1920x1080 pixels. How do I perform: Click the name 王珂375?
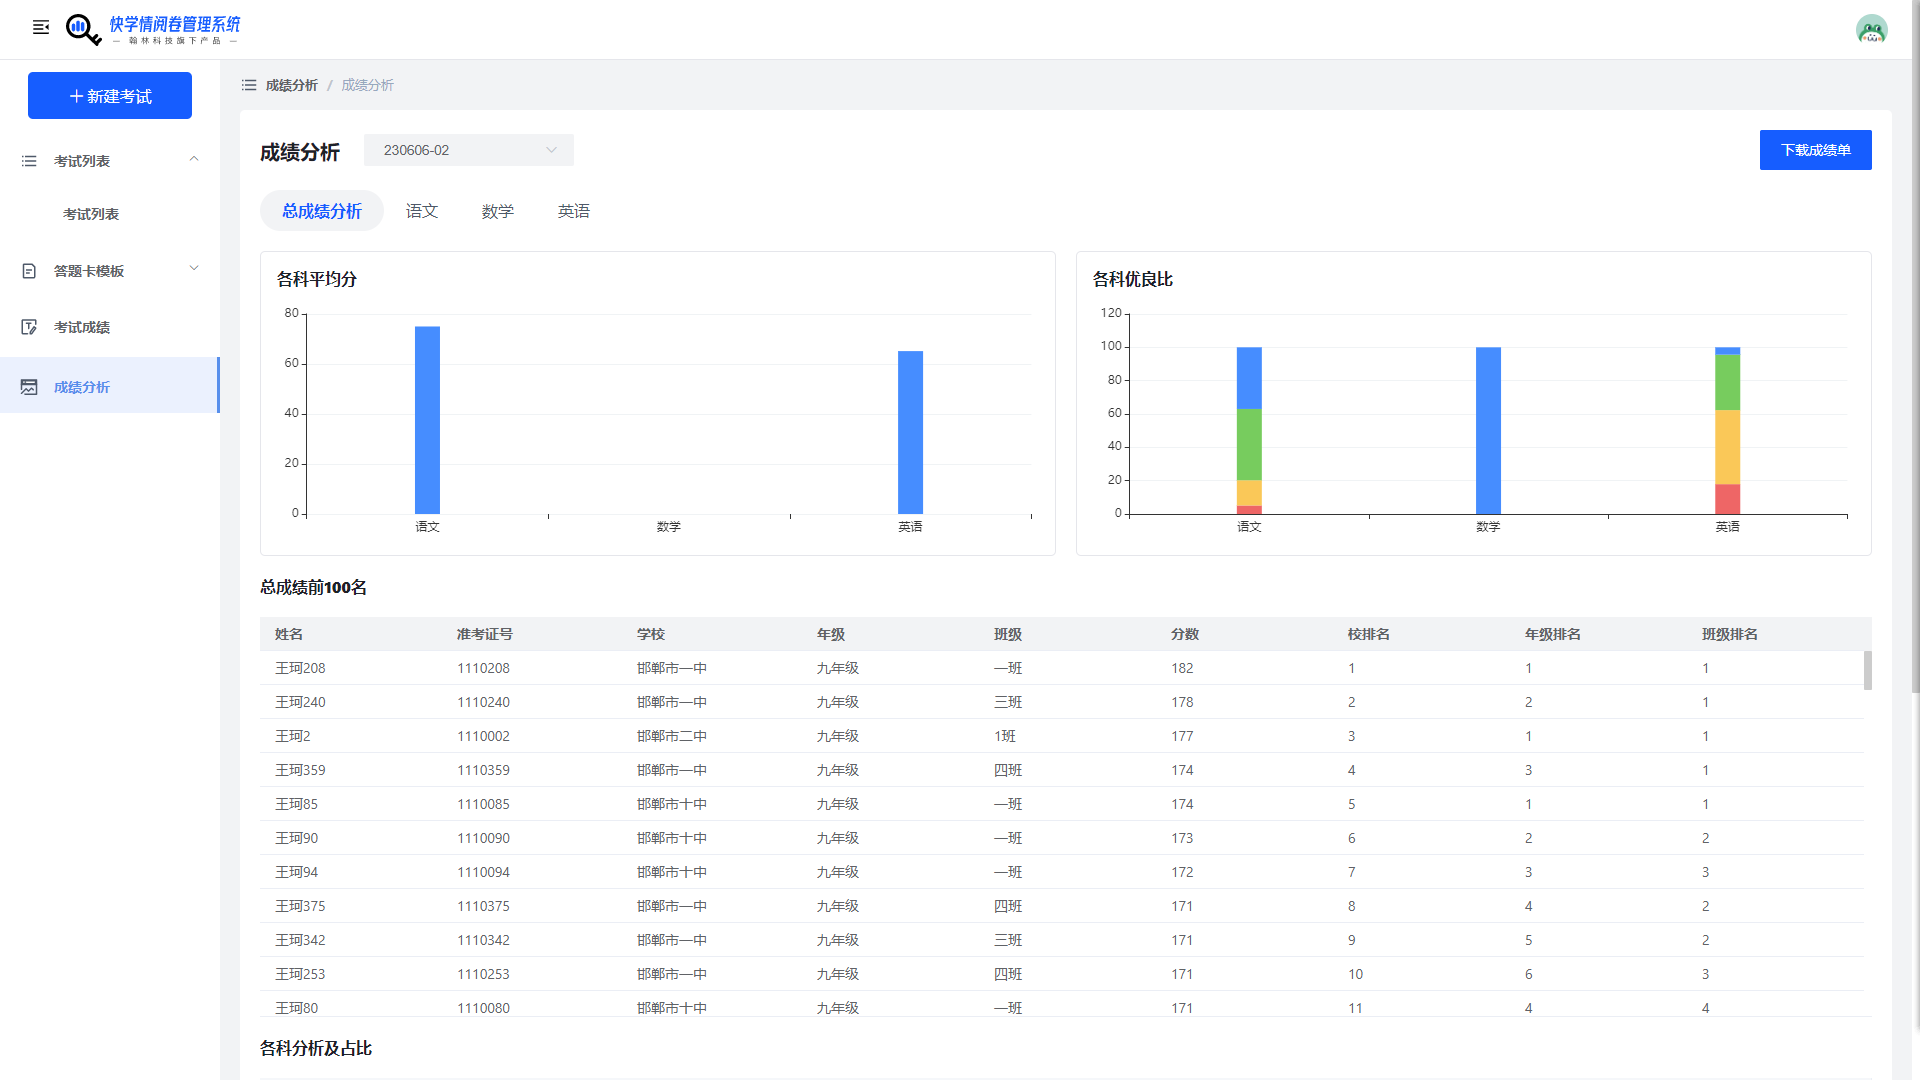tap(300, 906)
